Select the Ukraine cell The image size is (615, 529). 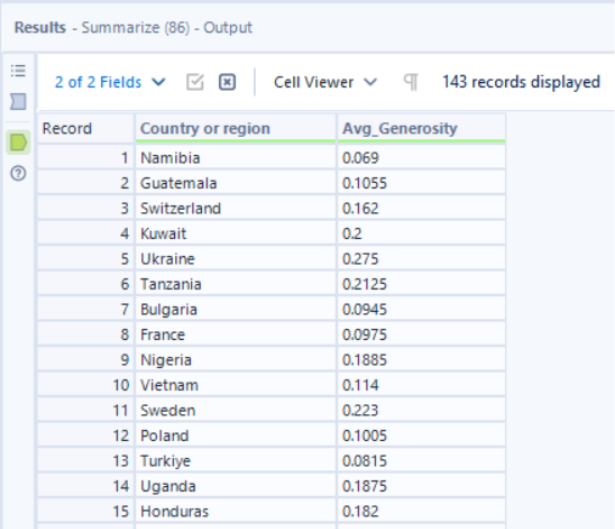click(235, 259)
